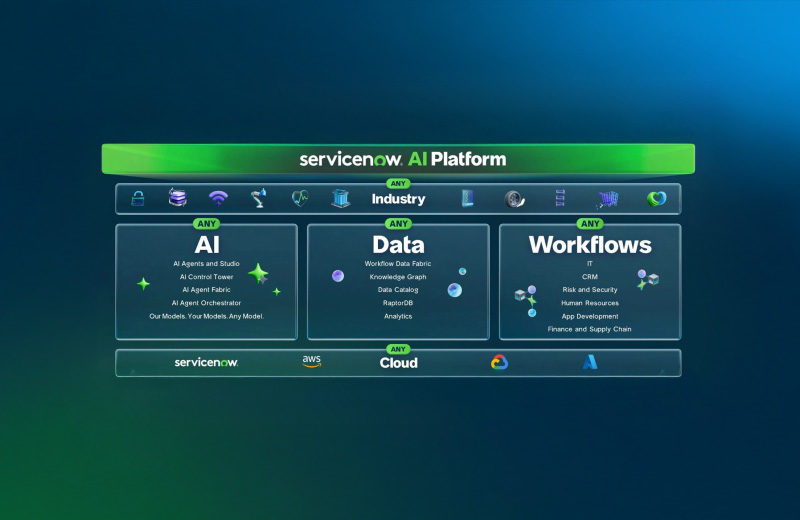Select Knowledge Graph under Data
This screenshot has height=520, width=800.
click(x=397, y=277)
